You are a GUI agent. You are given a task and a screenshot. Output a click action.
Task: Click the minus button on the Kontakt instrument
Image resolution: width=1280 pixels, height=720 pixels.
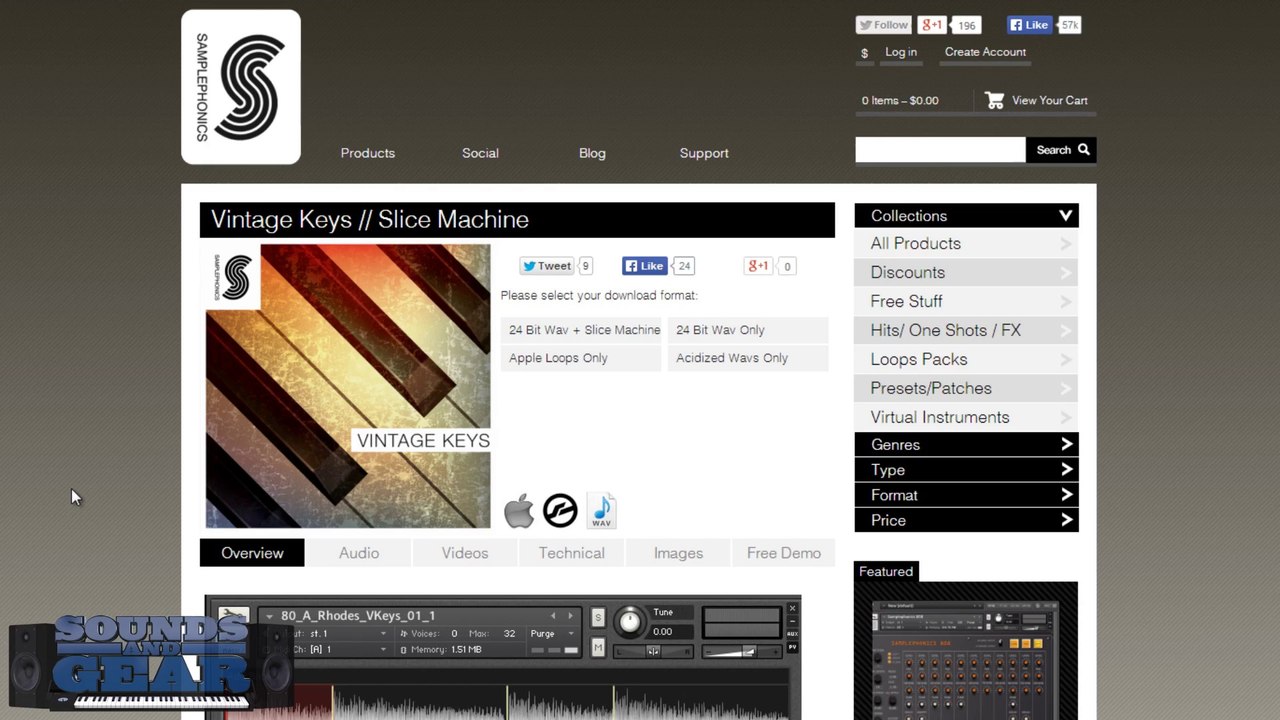pos(792,621)
